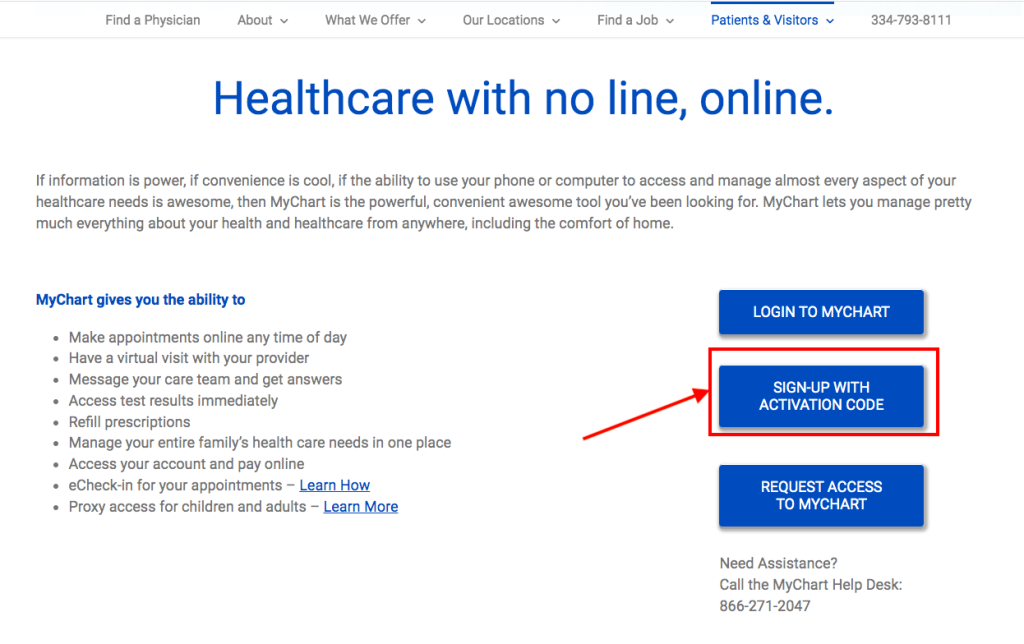Open the What We Offer menu

click(376, 20)
